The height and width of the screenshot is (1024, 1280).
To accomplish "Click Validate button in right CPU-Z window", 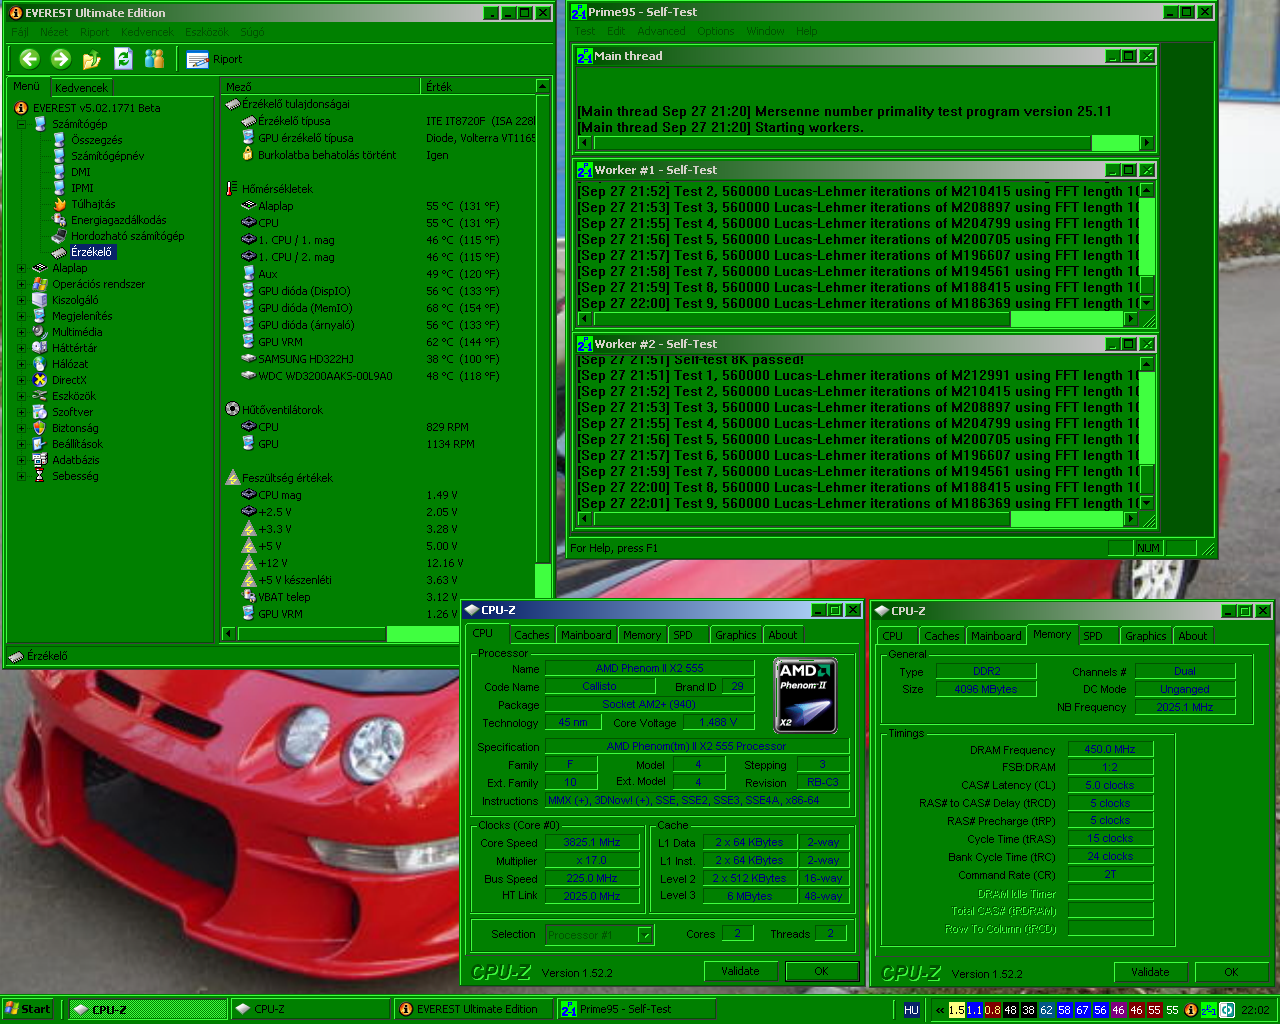I will tap(1150, 972).
